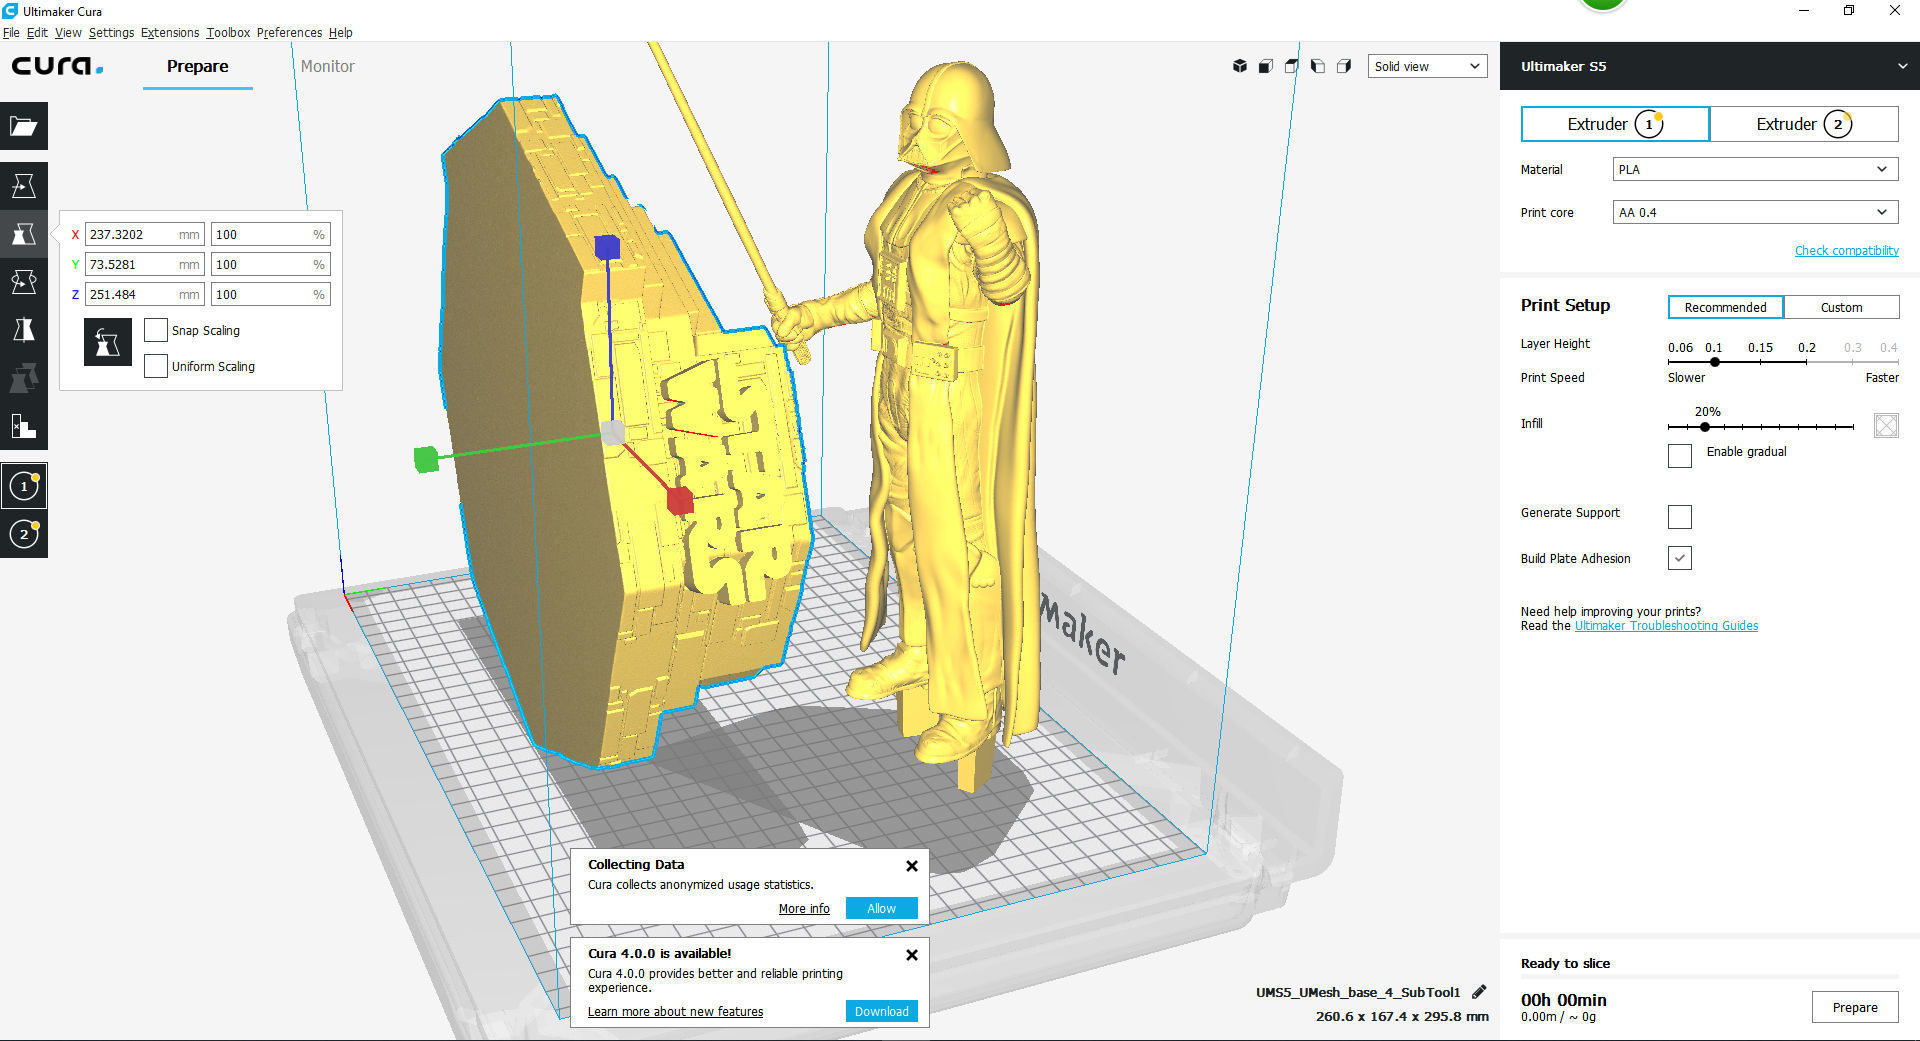This screenshot has height=1041, width=1920.
Task: Click the infill pattern icon beside slider
Action: 1886,426
